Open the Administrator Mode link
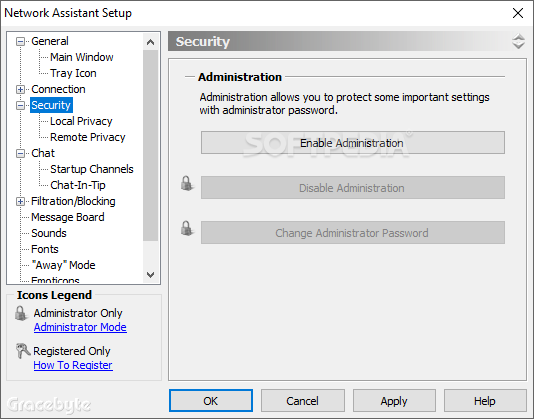This screenshot has height=419, width=534. [80, 327]
